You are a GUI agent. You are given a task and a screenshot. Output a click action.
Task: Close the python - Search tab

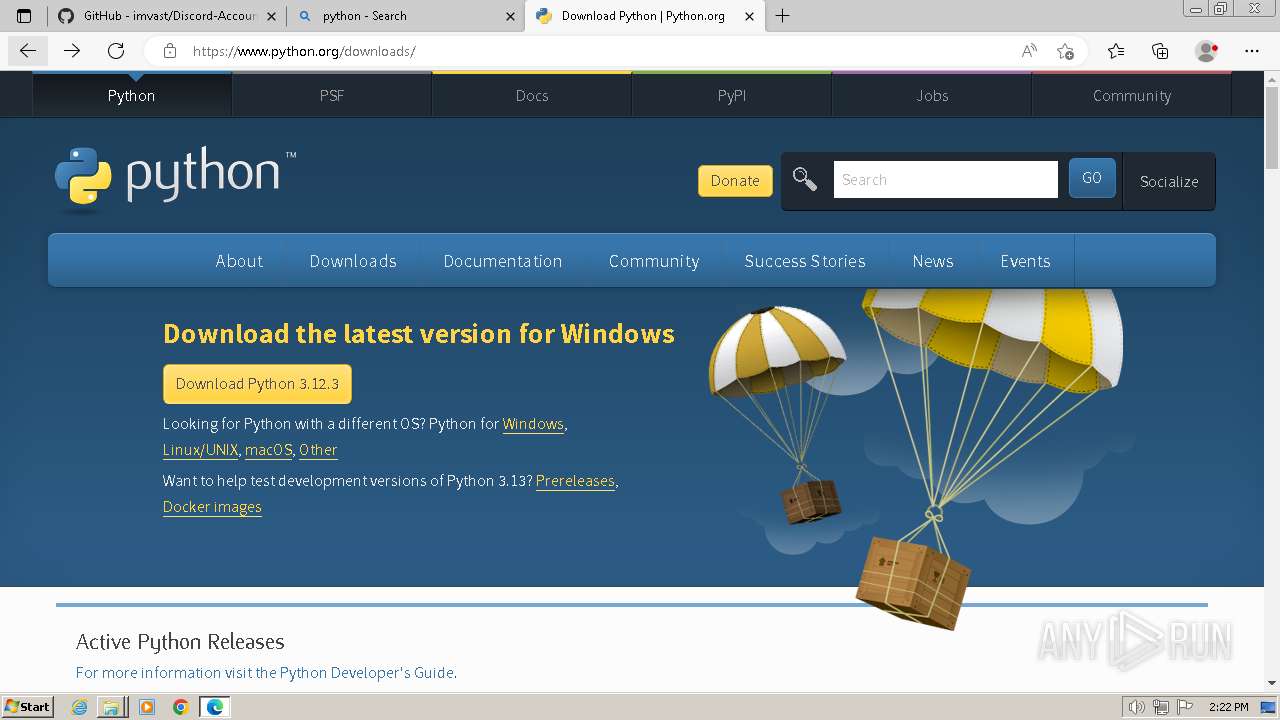point(510,16)
